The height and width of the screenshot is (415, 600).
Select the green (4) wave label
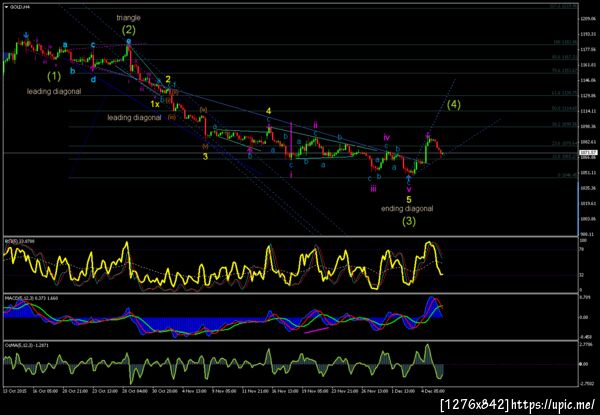coord(454,105)
